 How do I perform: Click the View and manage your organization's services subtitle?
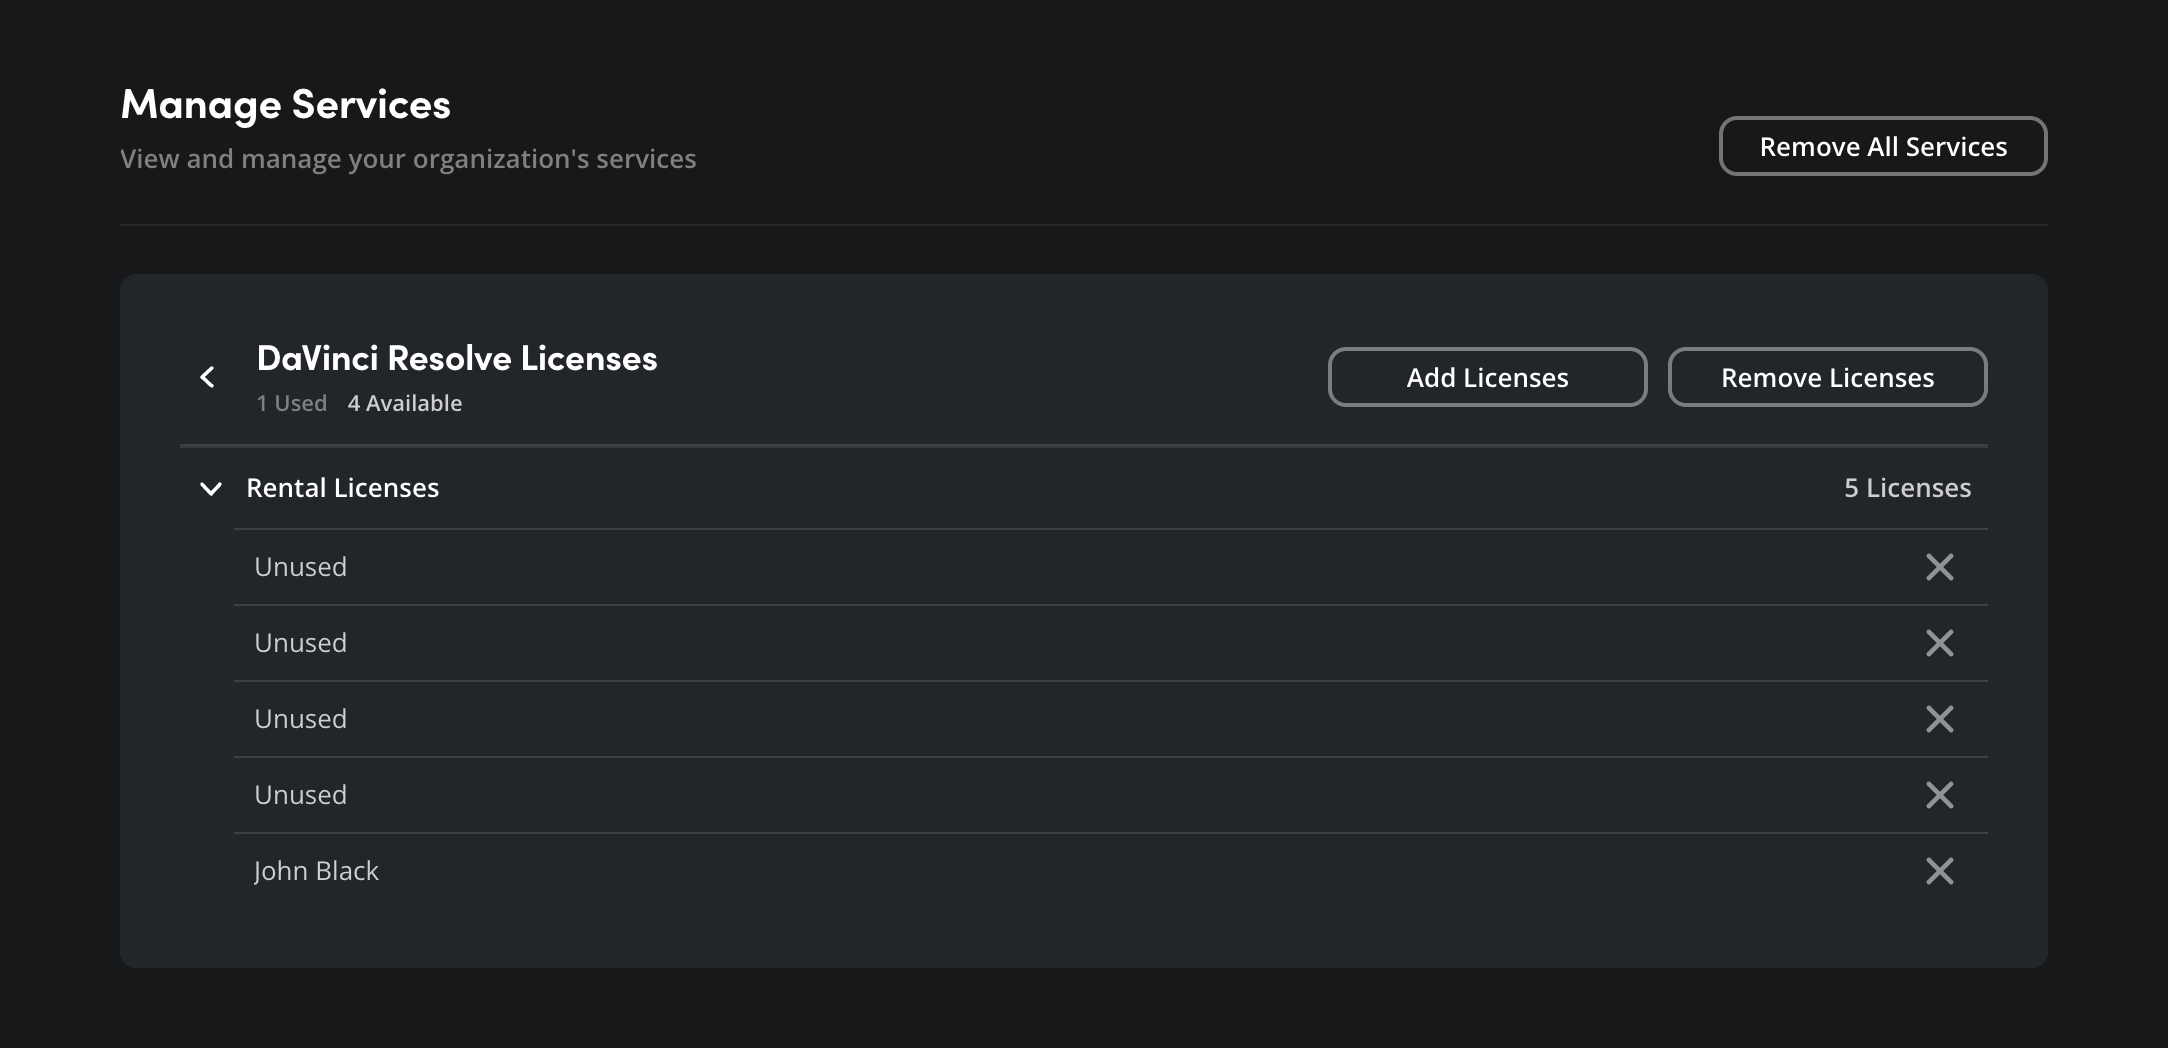point(408,159)
